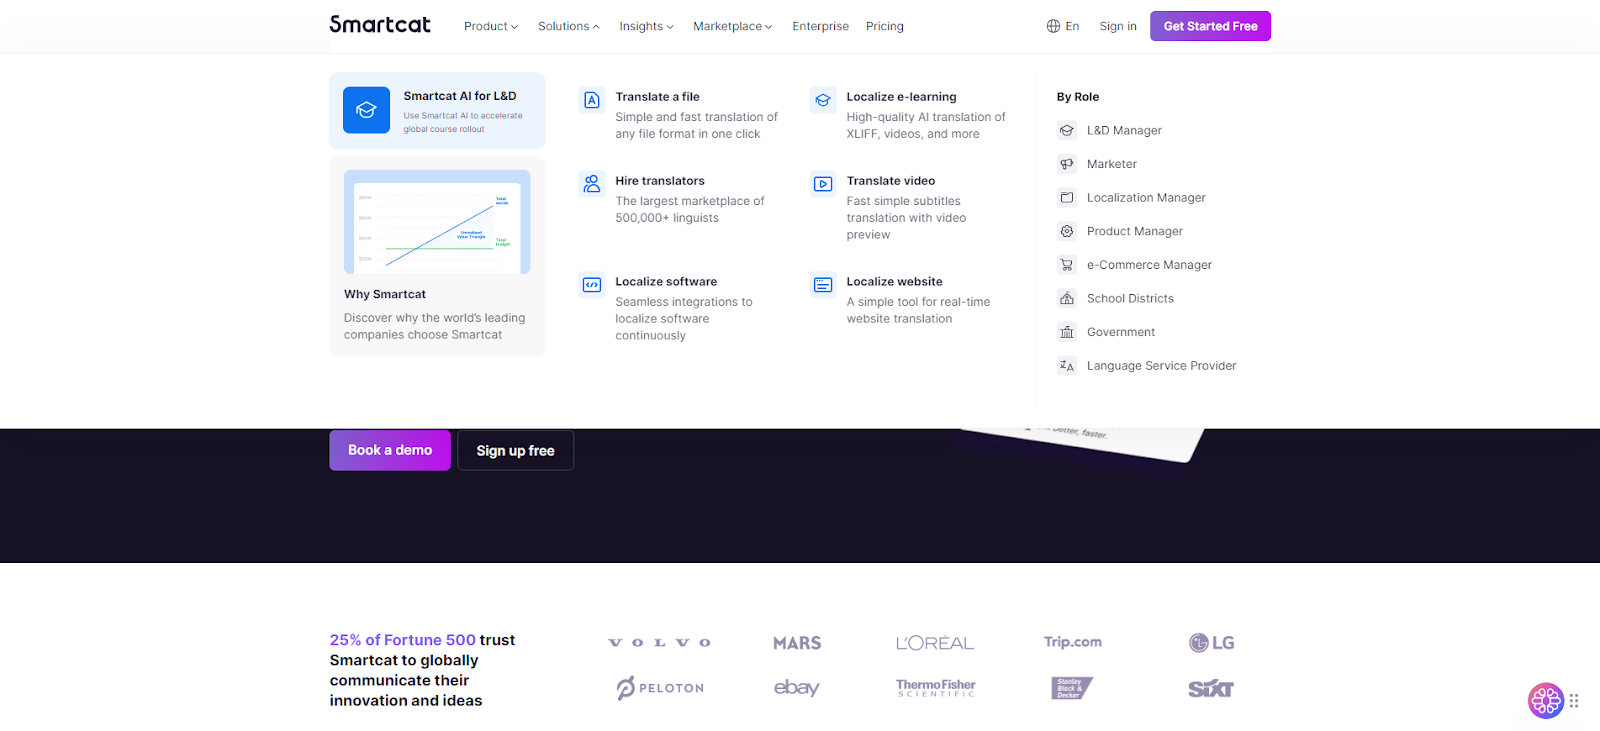Screen dimensions: 1600x731
Task: Click the Get Started Free button
Action: (1210, 26)
